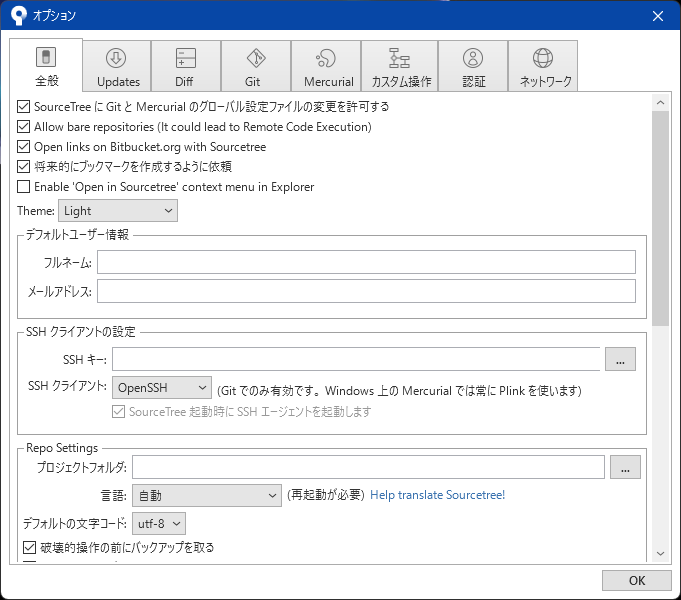Click the Custom Actions (カスタム操作) icon
This screenshot has width=681, height=600.
(x=399, y=58)
